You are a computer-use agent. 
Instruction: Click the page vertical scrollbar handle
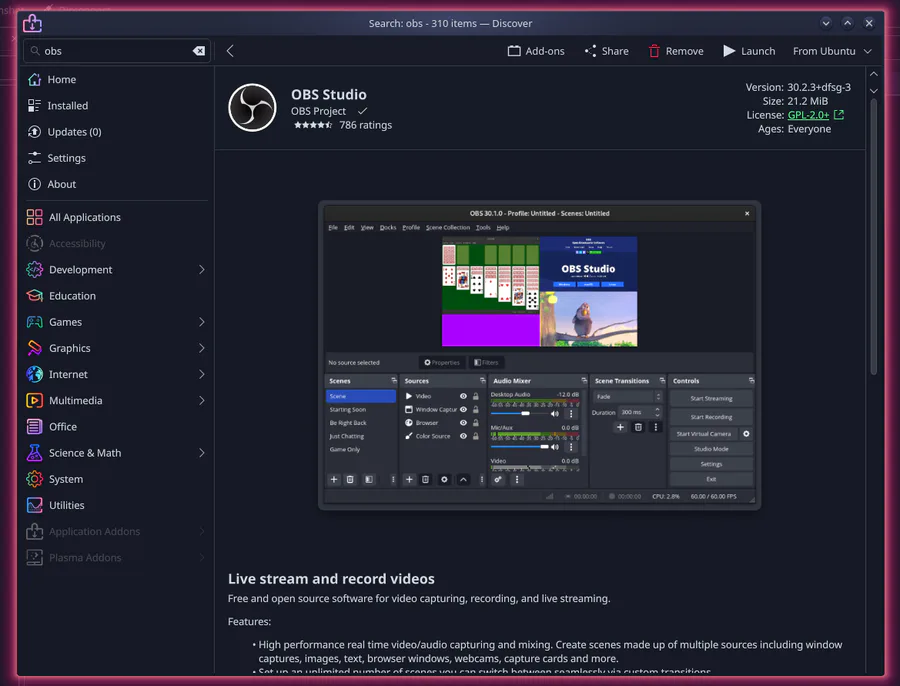click(874, 237)
